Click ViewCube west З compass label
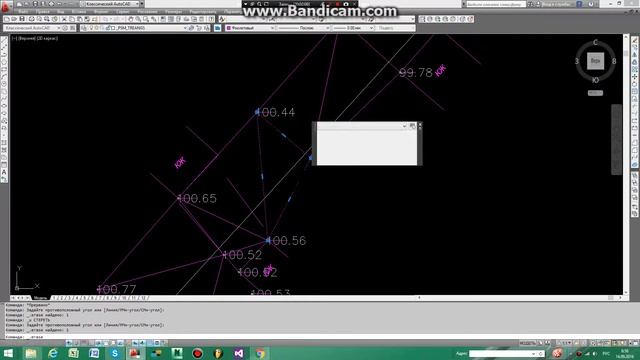 pyautogui.click(x=577, y=61)
